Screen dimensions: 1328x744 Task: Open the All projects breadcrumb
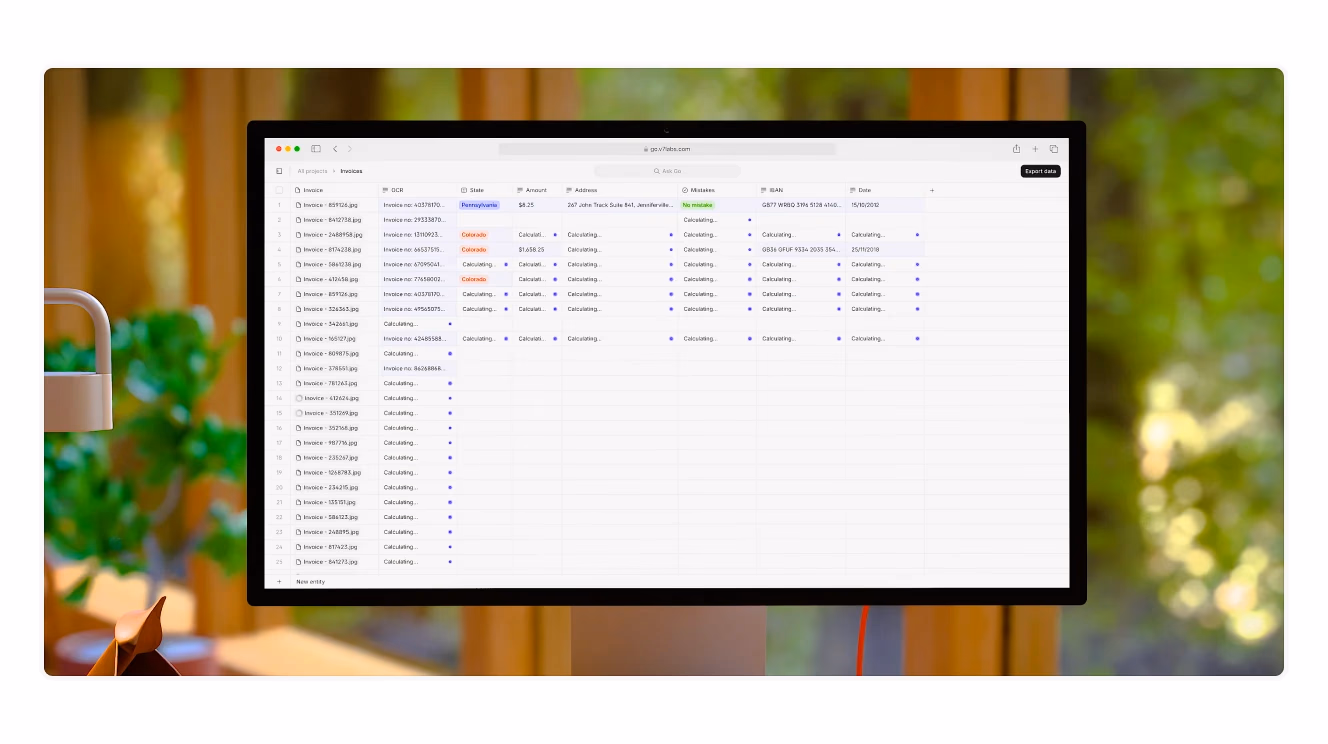(x=312, y=171)
